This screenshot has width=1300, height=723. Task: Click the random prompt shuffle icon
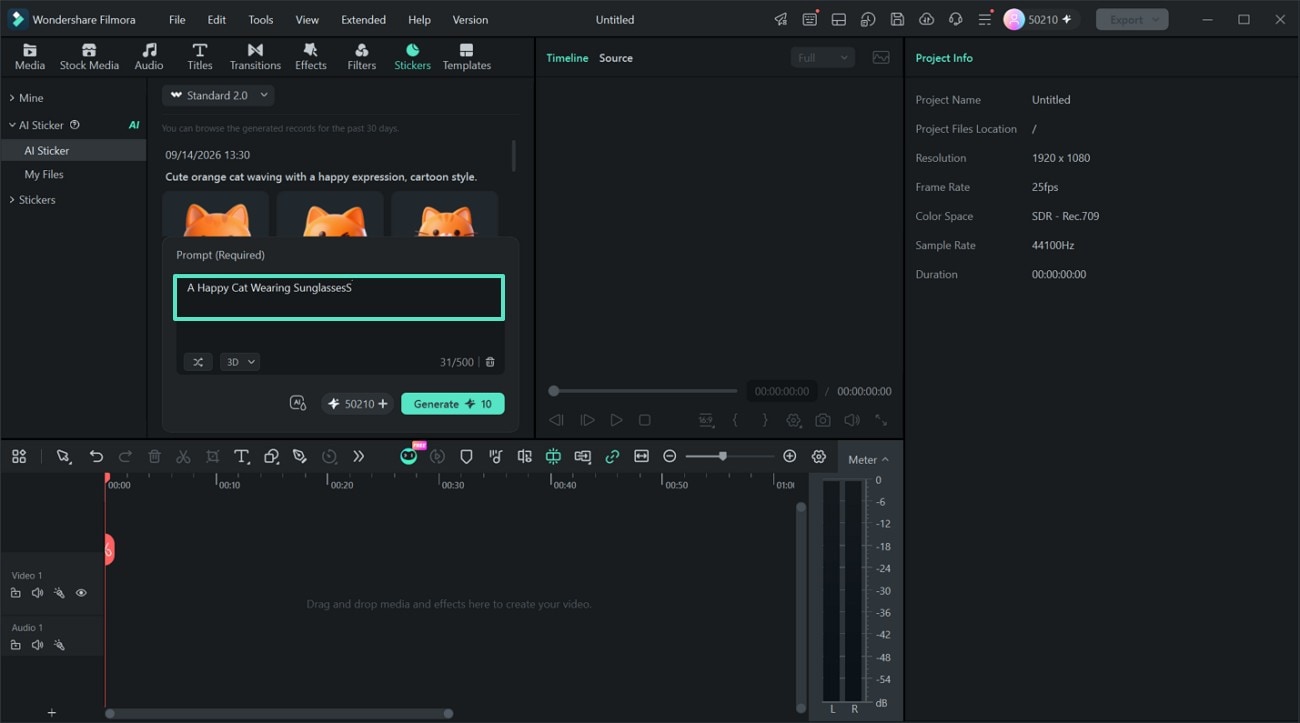pos(198,362)
